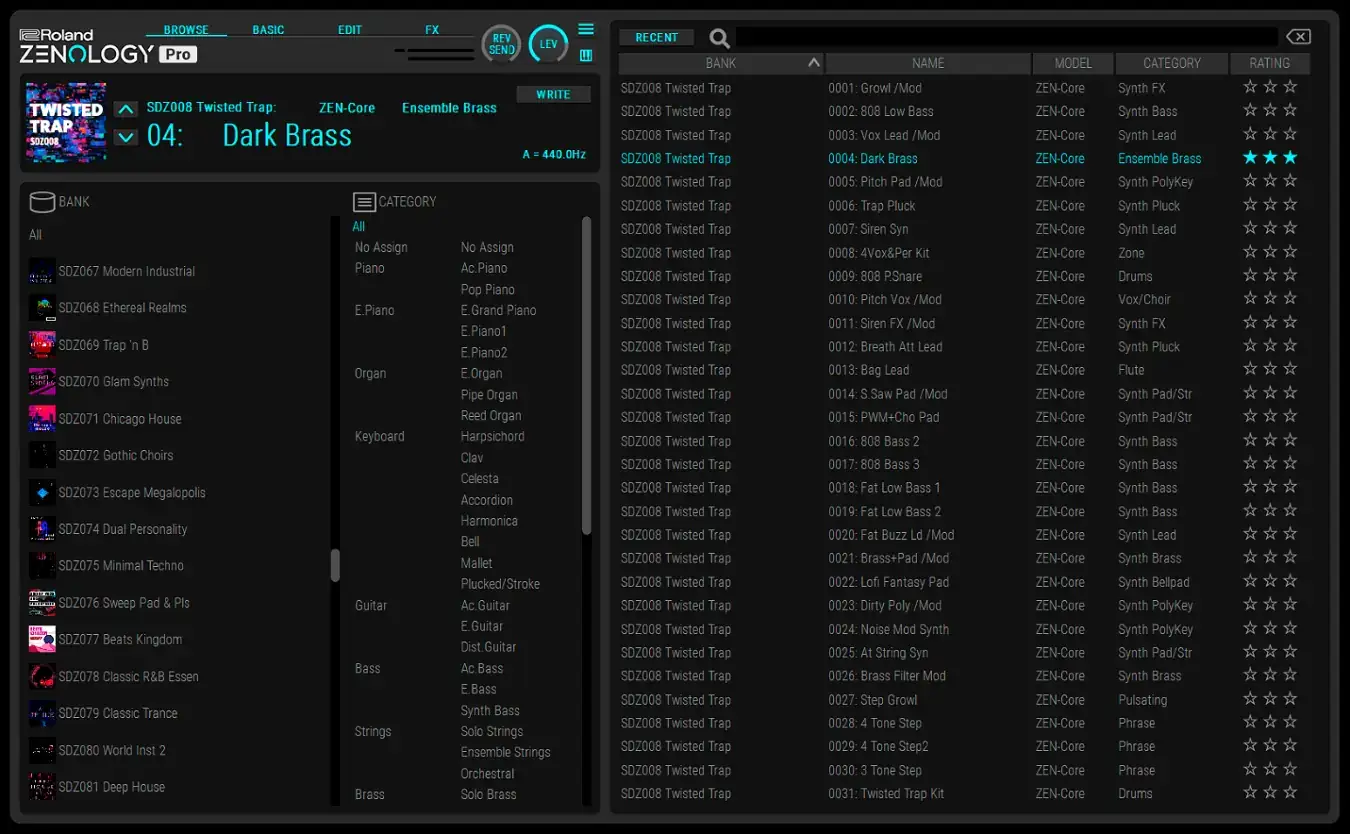Select the SDZ075 Minimal Techno bank icon
This screenshot has height=834, width=1350.
(42, 566)
